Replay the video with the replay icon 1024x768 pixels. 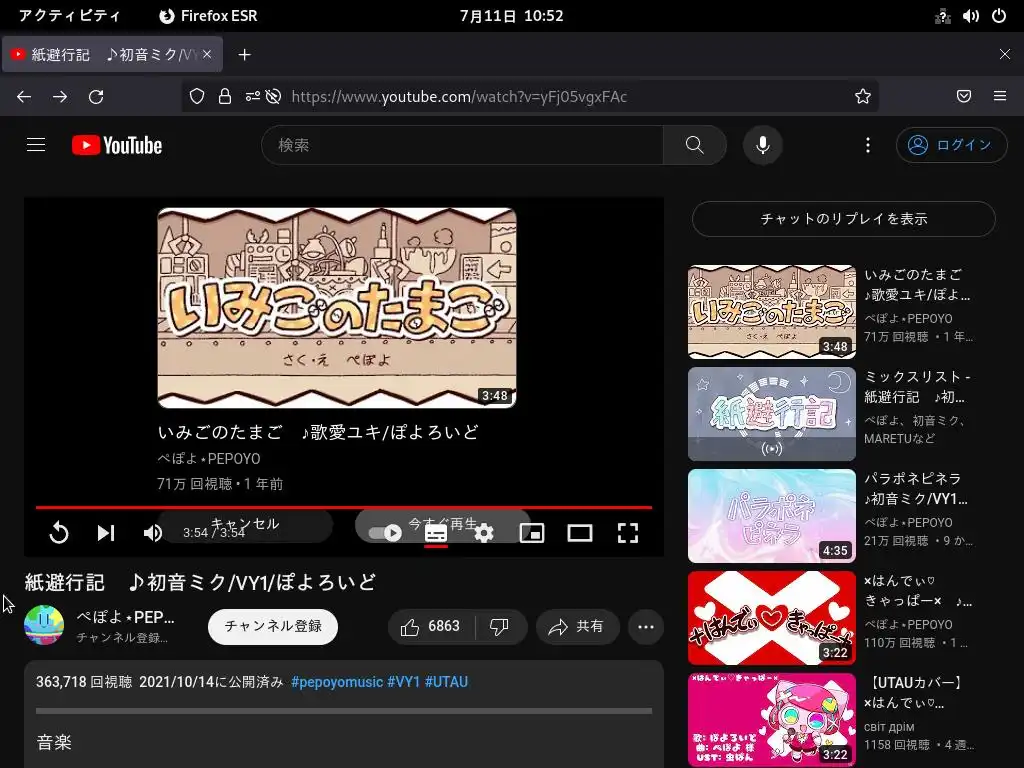pyautogui.click(x=59, y=533)
